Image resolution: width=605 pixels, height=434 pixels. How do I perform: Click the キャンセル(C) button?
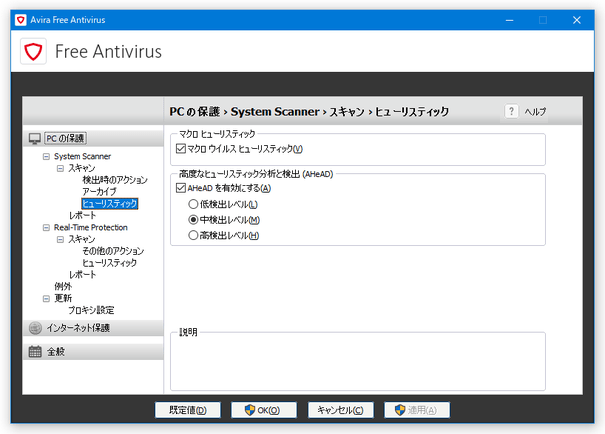click(x=340, y=410)
